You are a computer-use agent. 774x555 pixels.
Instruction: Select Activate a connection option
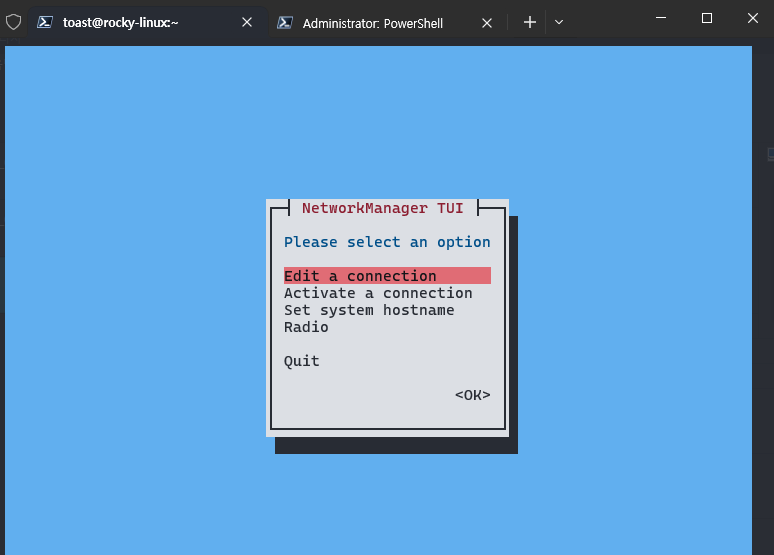coord(378,293)
